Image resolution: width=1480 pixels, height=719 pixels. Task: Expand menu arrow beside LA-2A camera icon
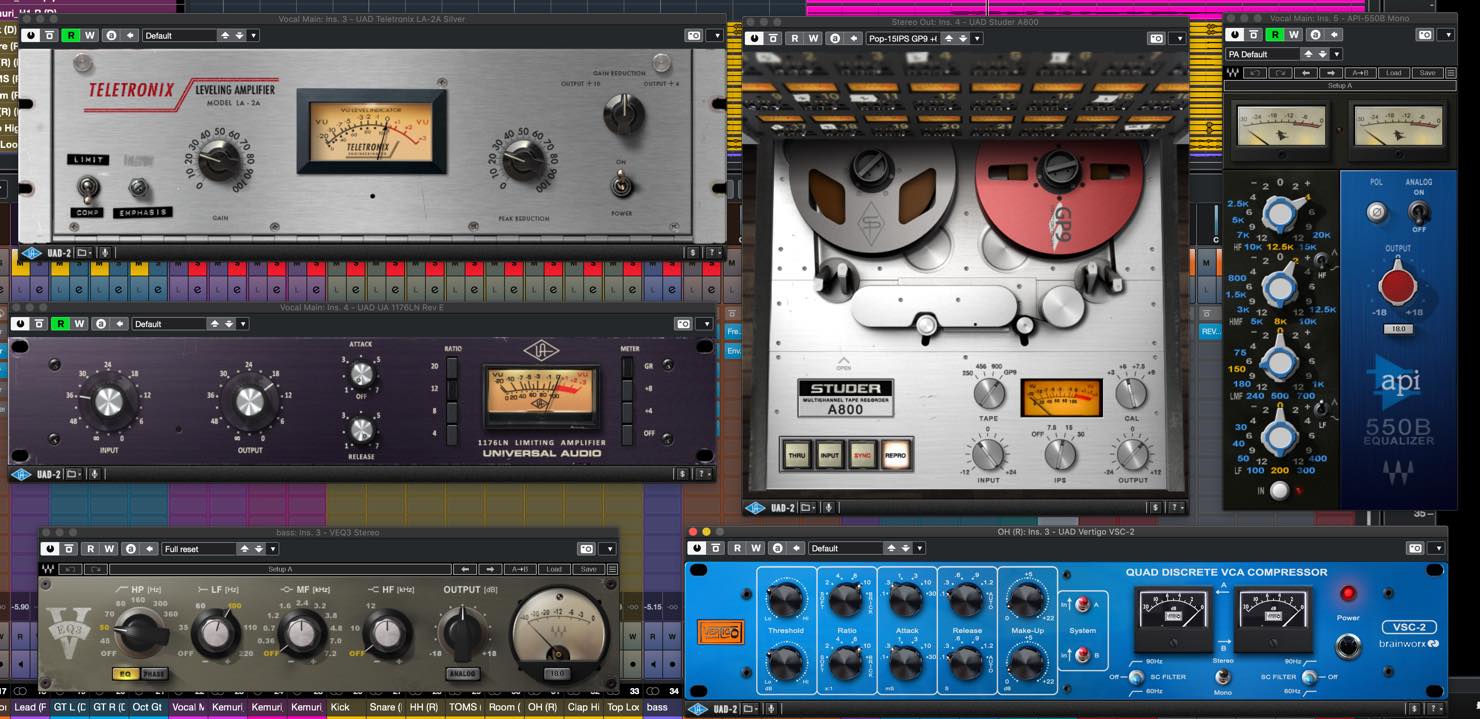pyautogui.click(x=714, y=35)
